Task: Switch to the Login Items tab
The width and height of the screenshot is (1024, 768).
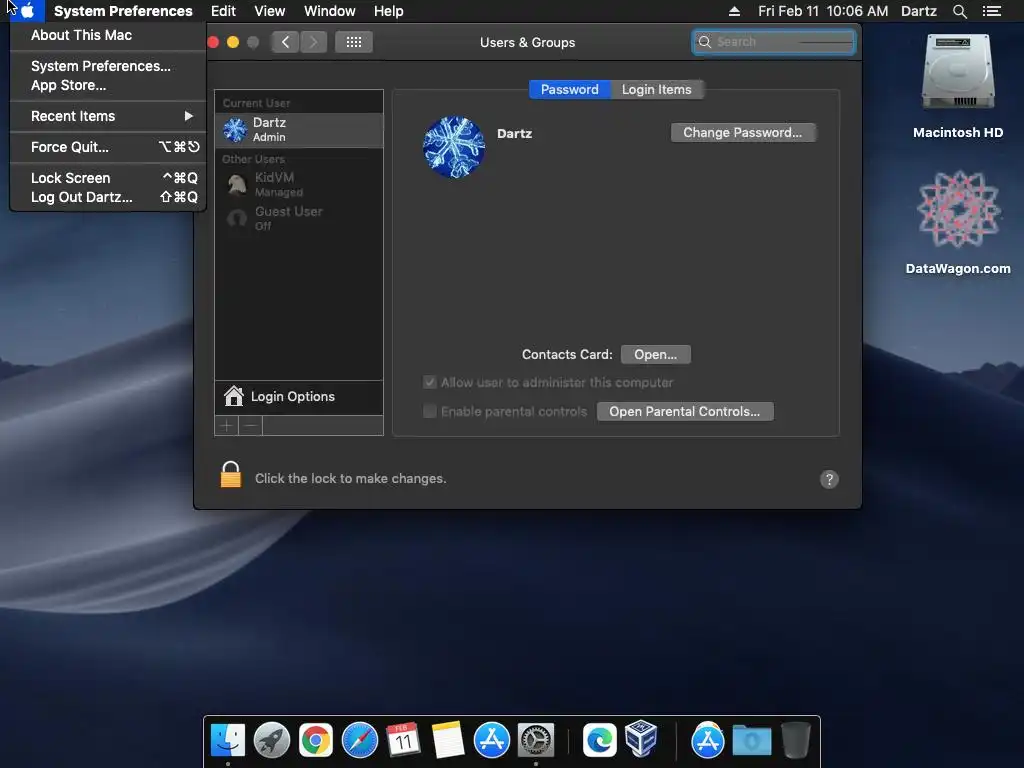Action: click(x=656, y=89)
